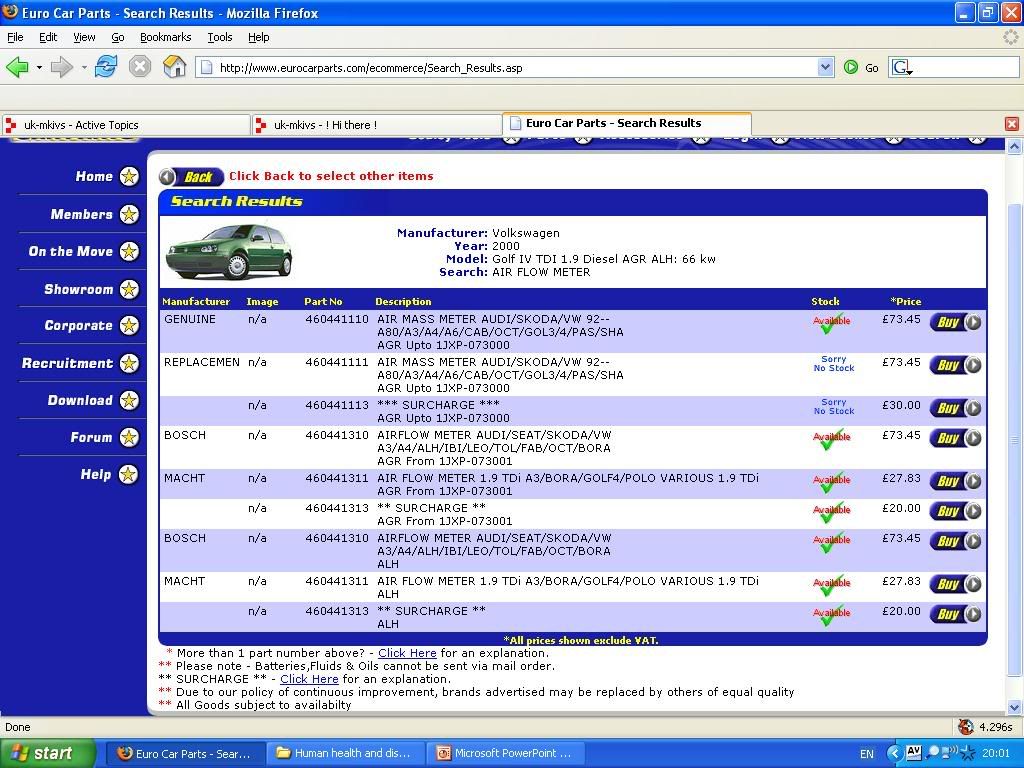Click the blue Back button on results page
Viewport: 1024px width, 768px height.
coord(191,176)
